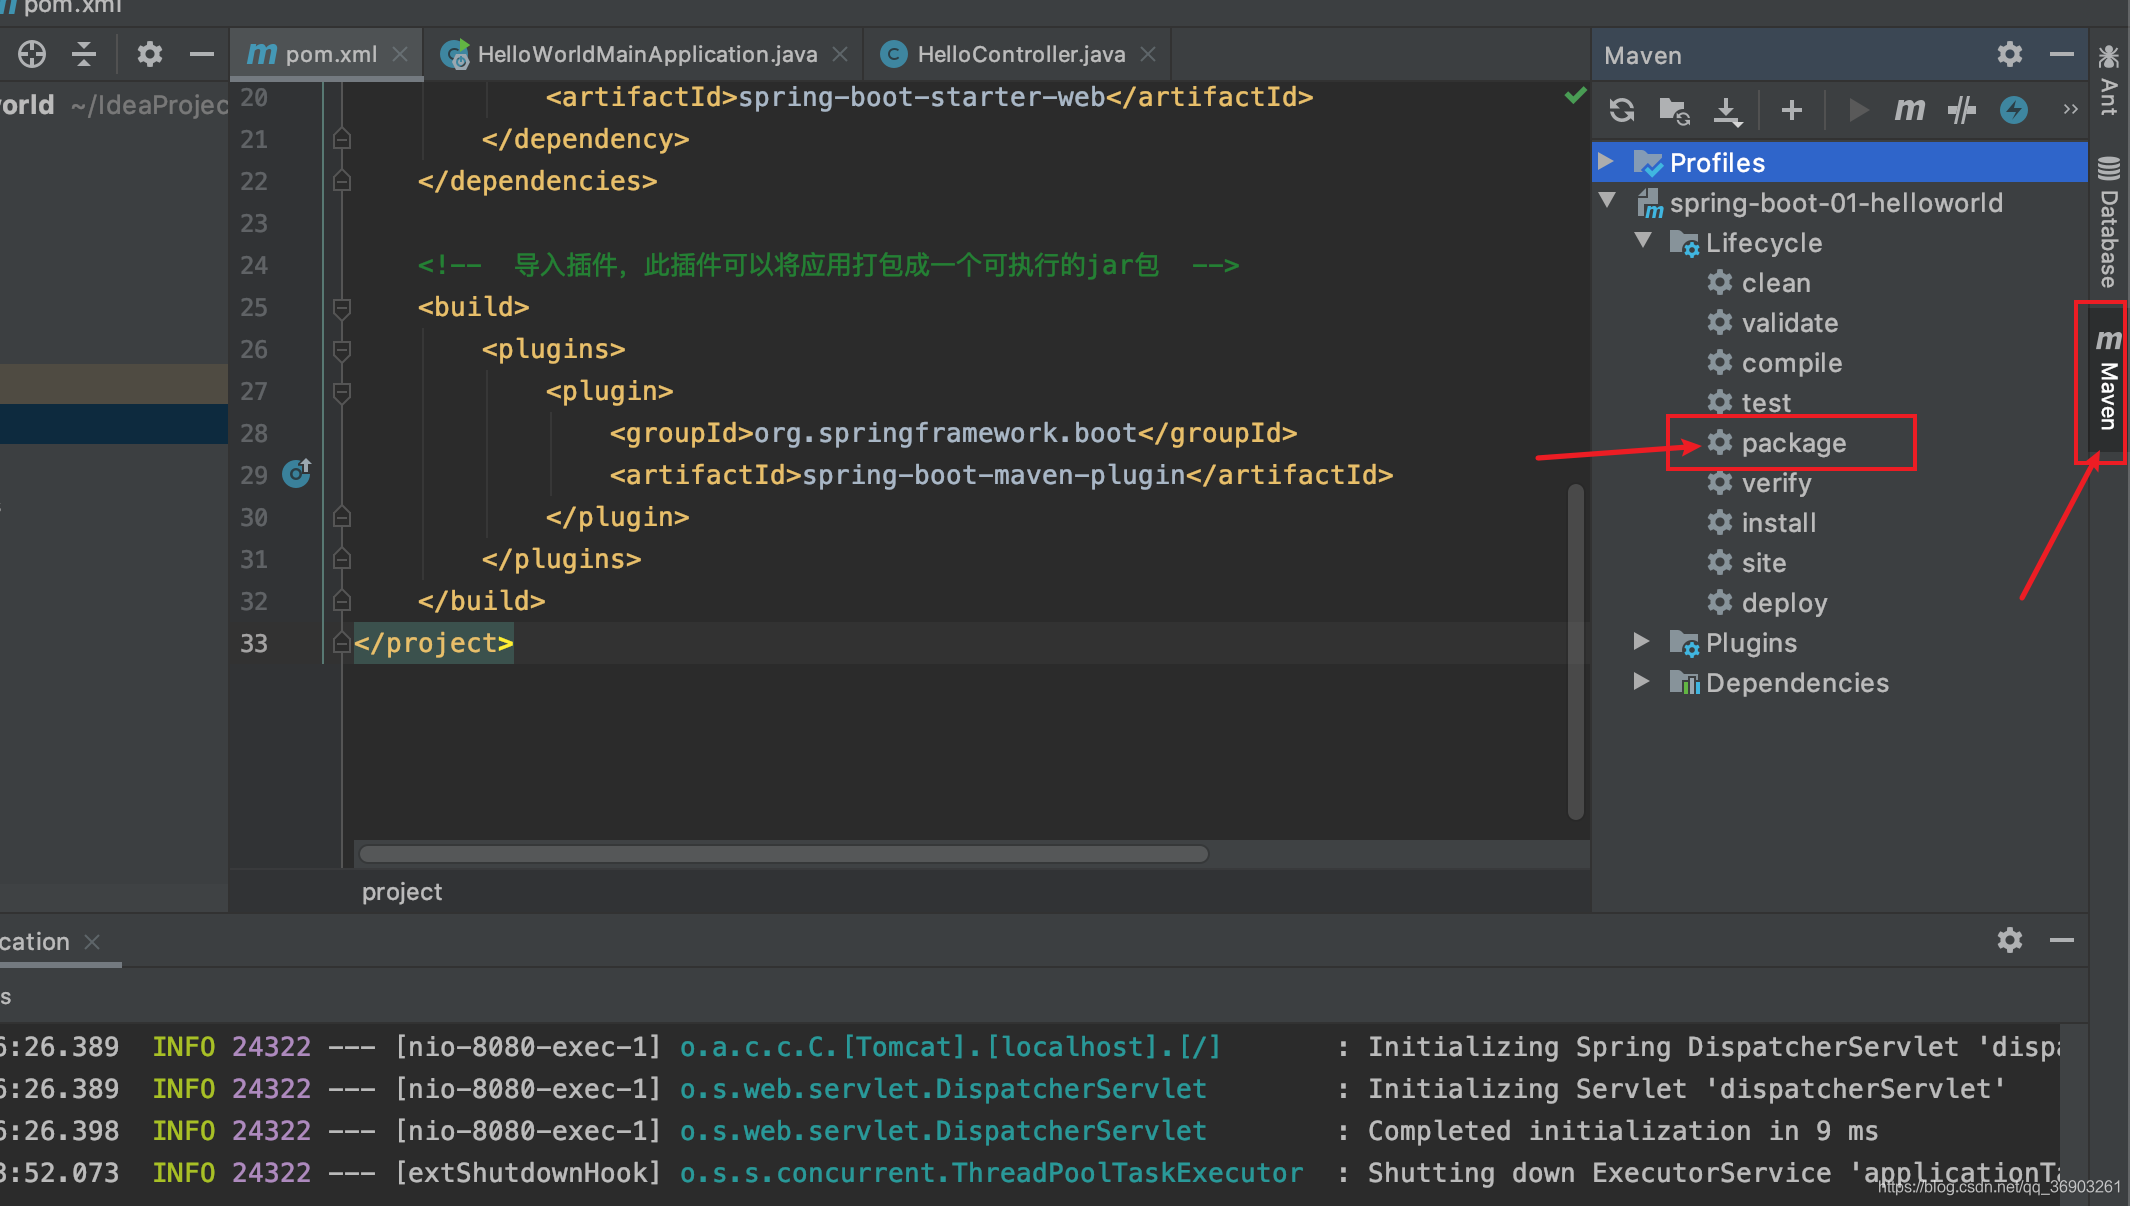This screenshot has width=2130, height=1206.
Task: Hide the project tool window
Action: (202, 54)
